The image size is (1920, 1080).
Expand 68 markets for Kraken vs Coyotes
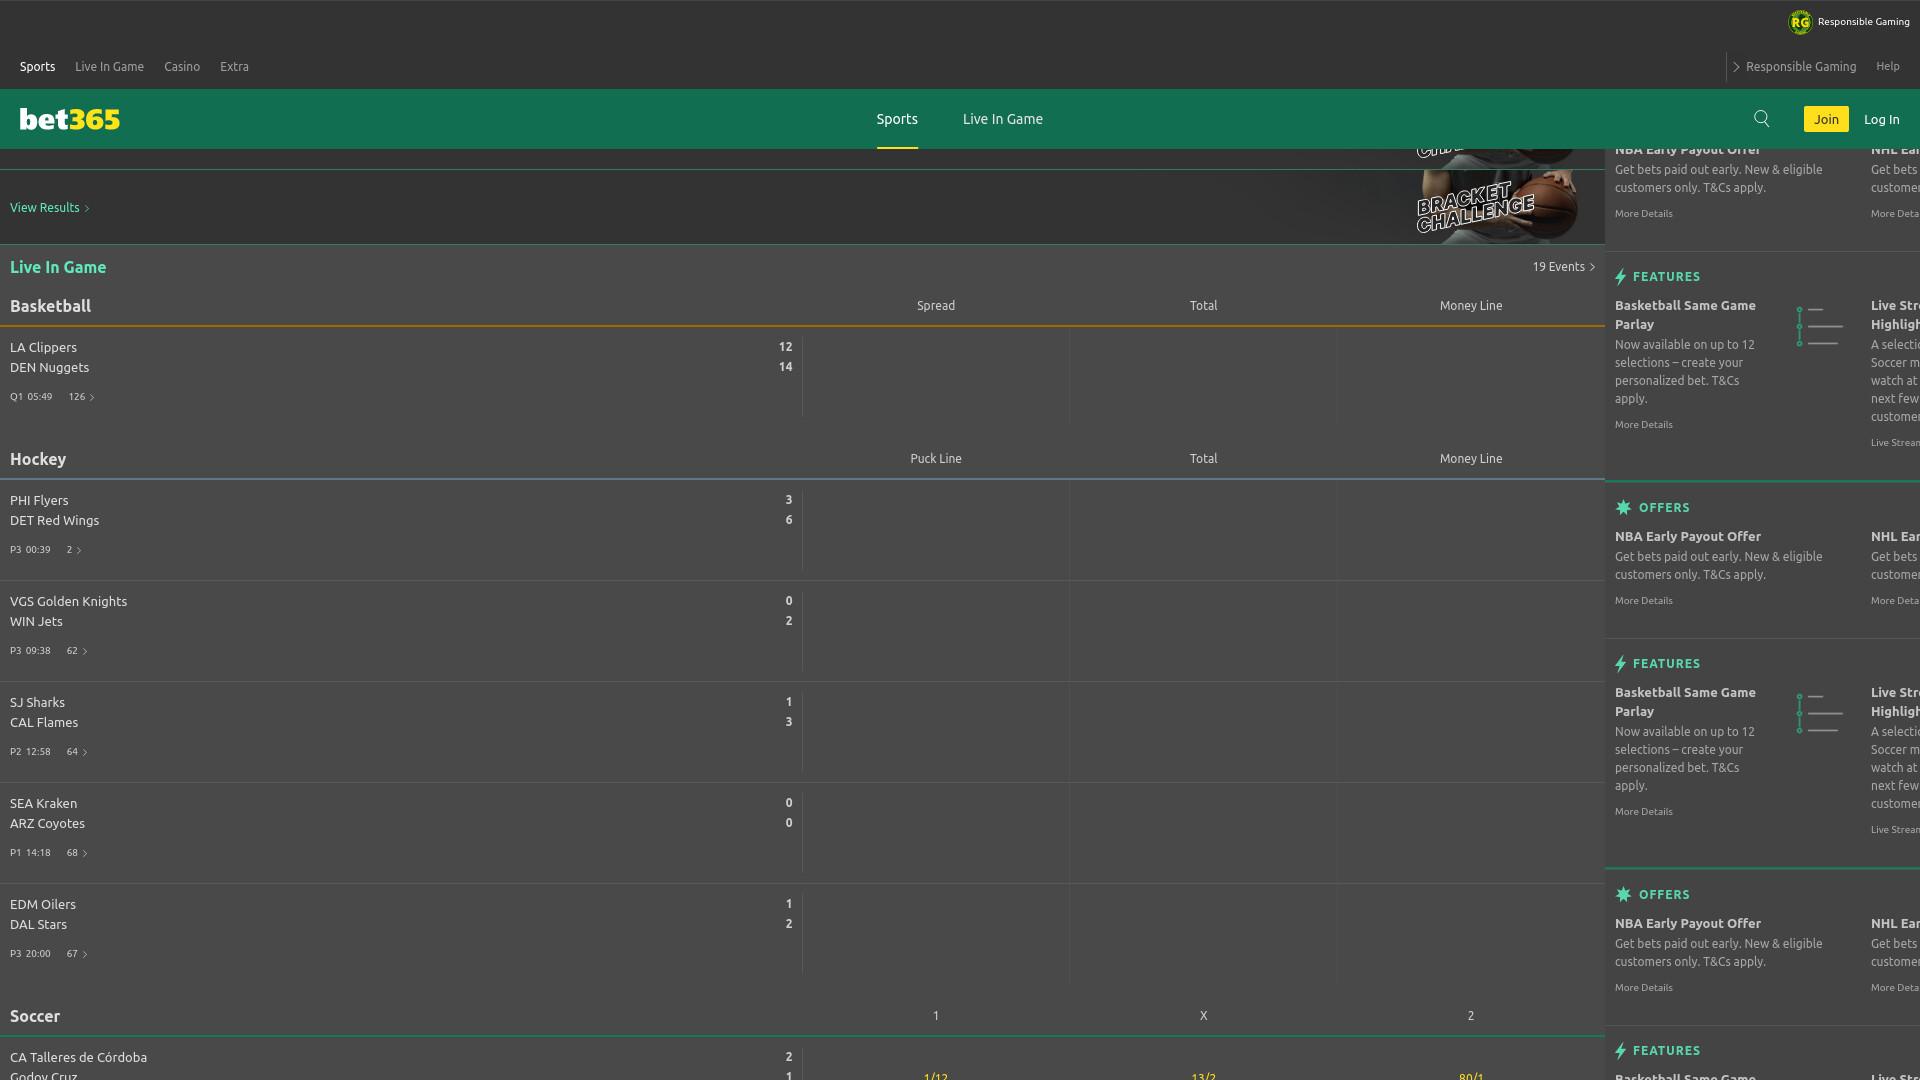[x=77, y=853]
